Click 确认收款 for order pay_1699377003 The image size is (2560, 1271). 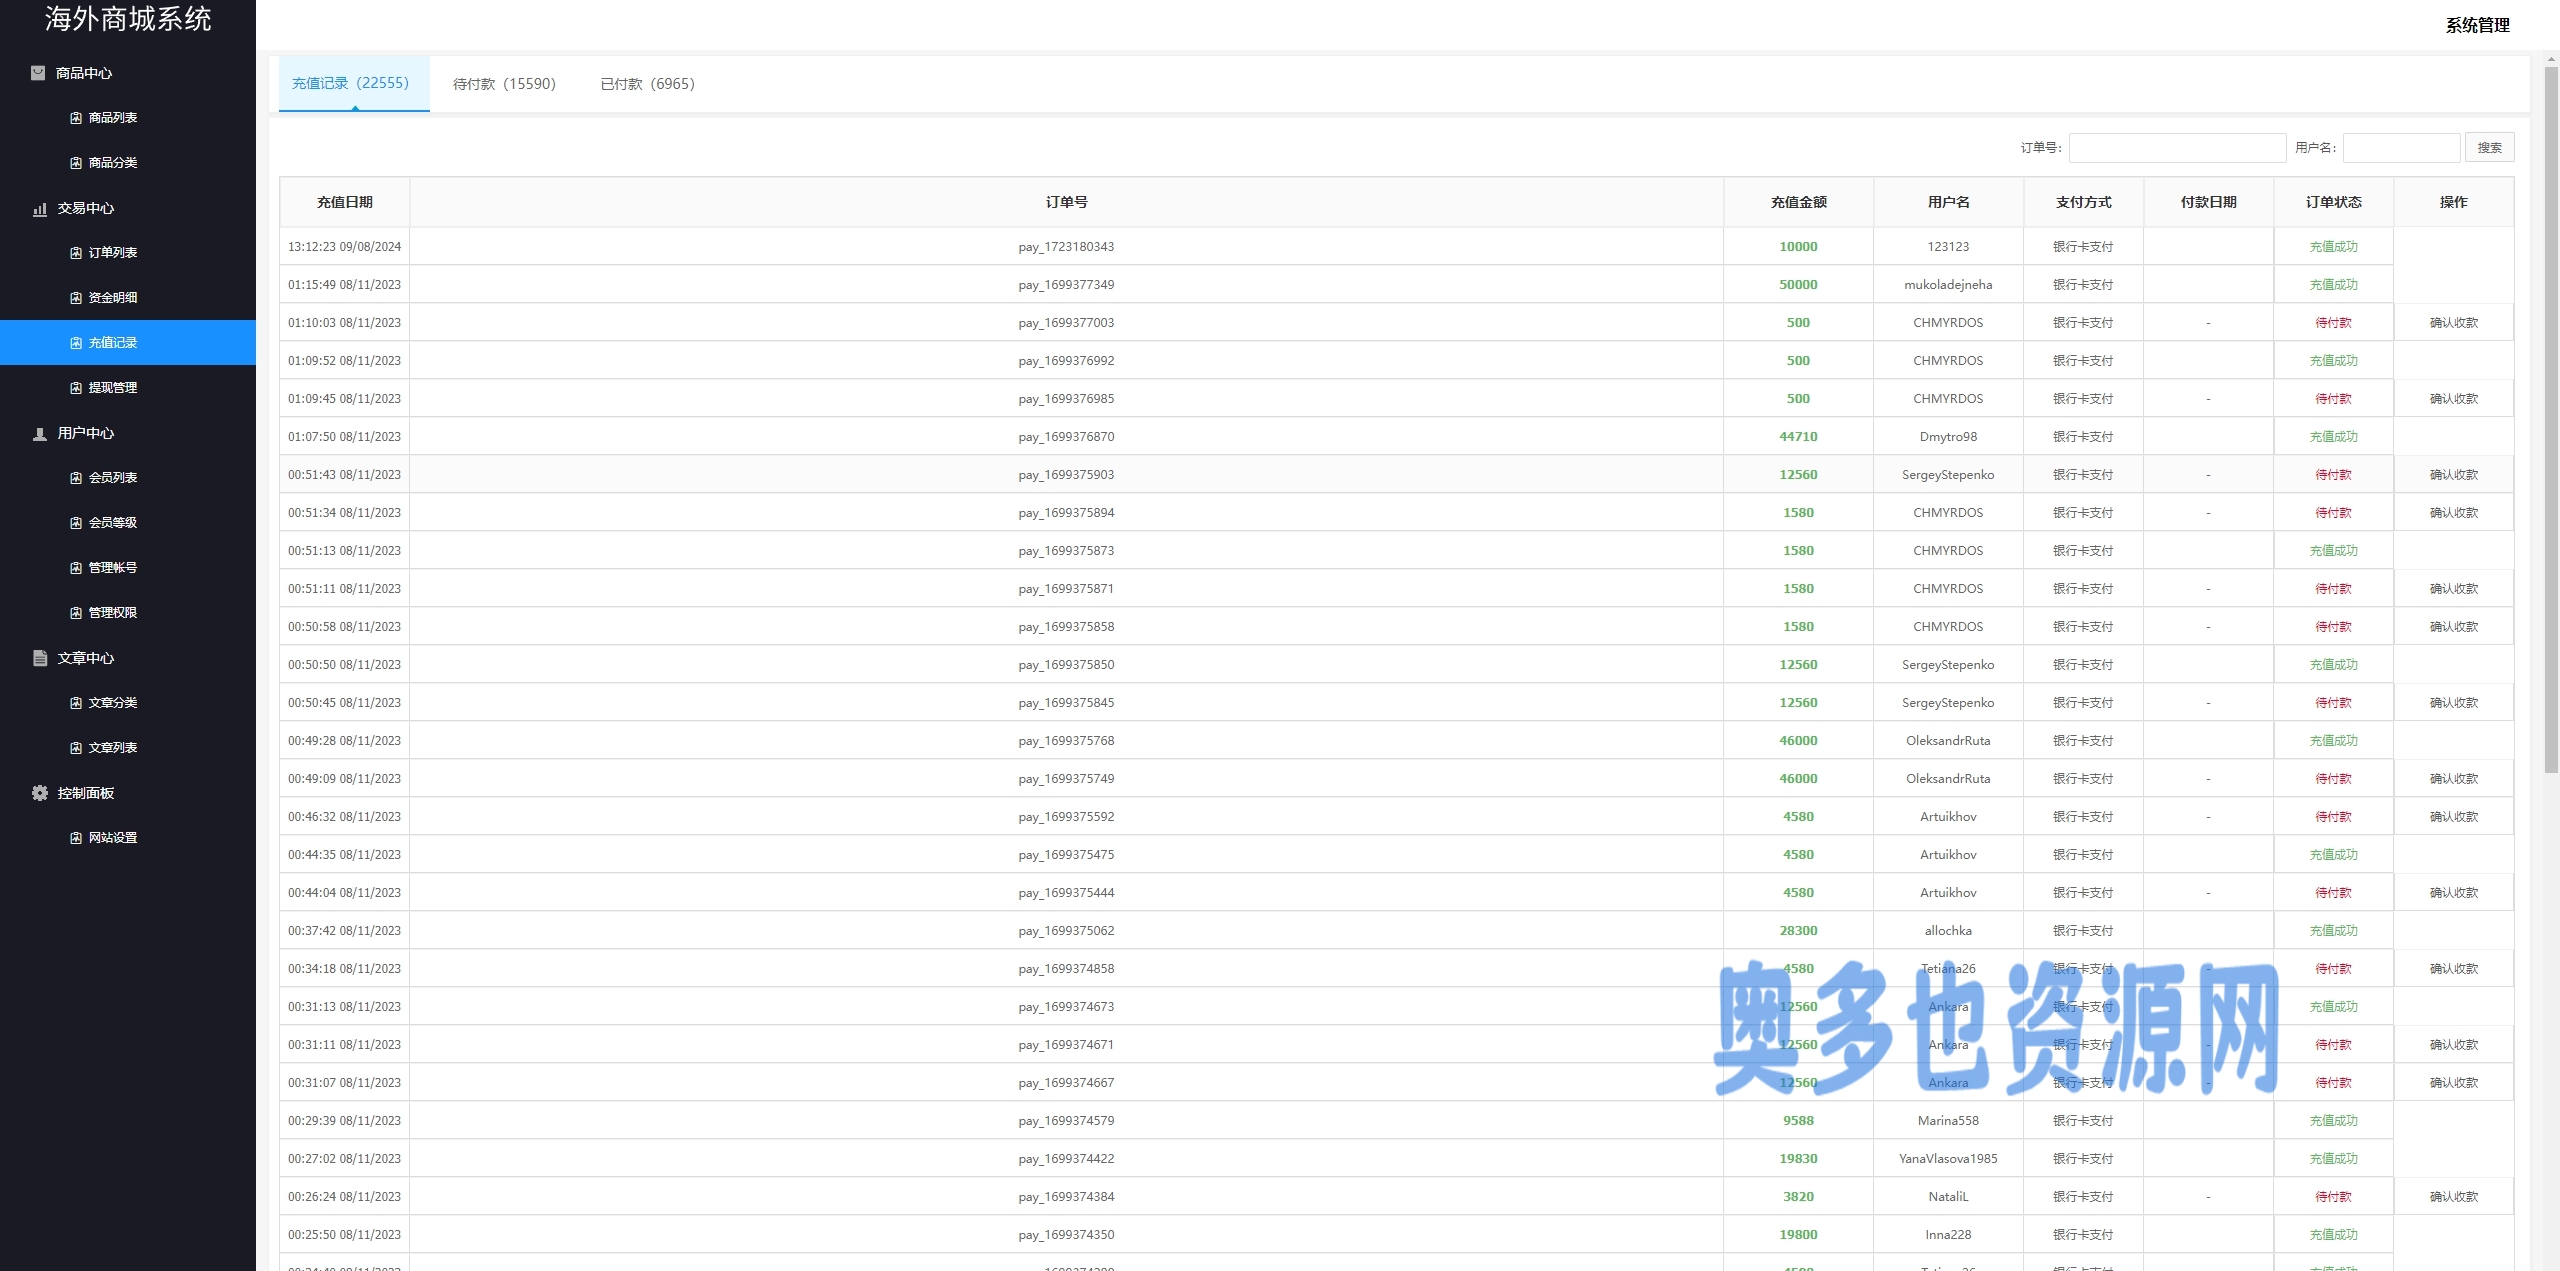(x=2453, y=323)
